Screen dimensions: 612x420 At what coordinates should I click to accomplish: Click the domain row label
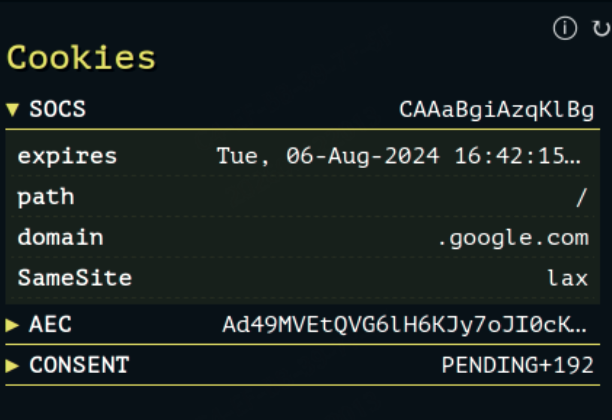[x=60, y=237]
